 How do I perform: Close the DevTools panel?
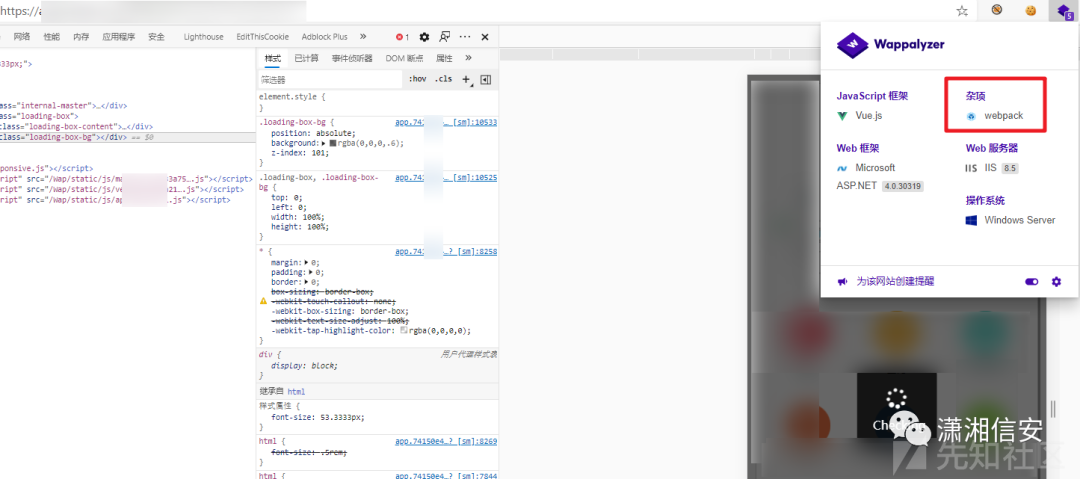[485, 37]
